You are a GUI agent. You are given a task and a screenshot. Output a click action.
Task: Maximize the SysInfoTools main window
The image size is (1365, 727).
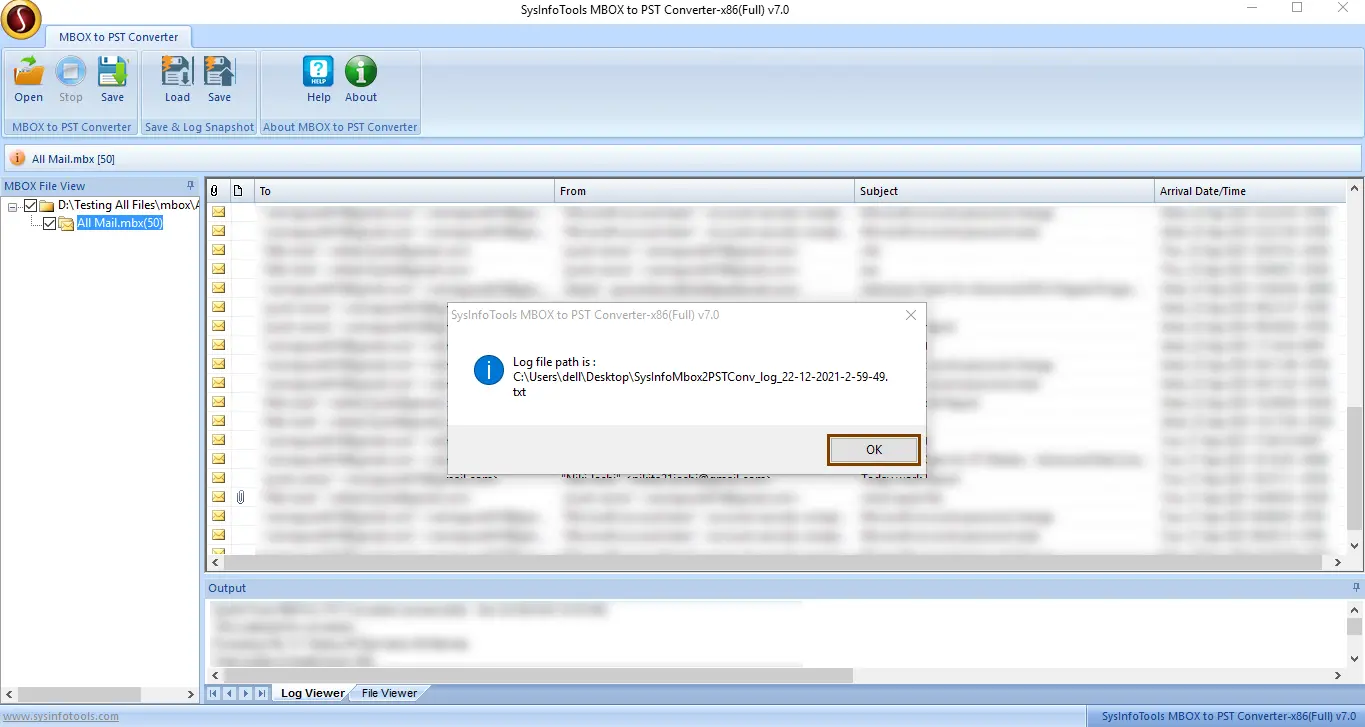[1297, 8]
